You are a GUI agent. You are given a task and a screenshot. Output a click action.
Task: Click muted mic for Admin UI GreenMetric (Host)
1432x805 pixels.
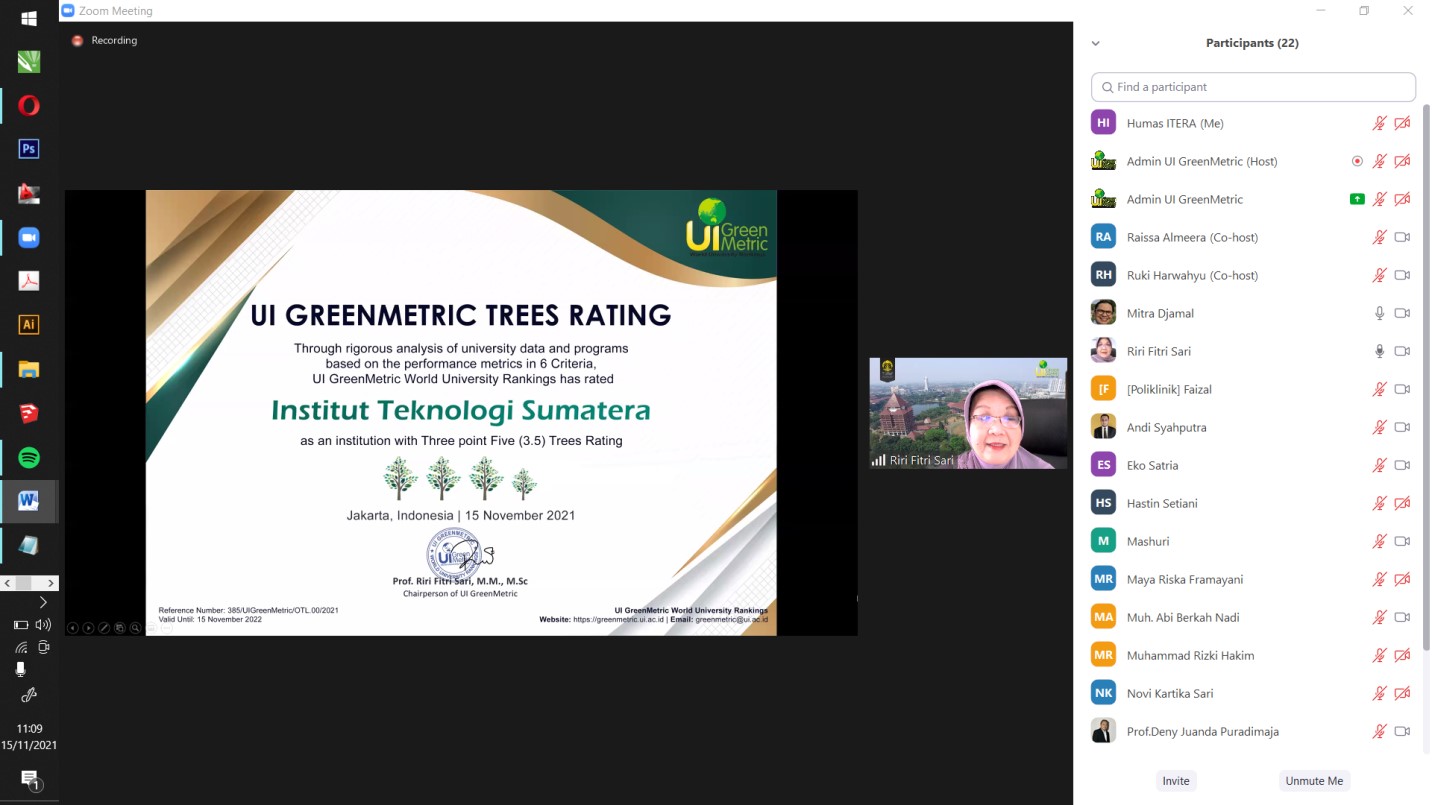point(1379,161)
